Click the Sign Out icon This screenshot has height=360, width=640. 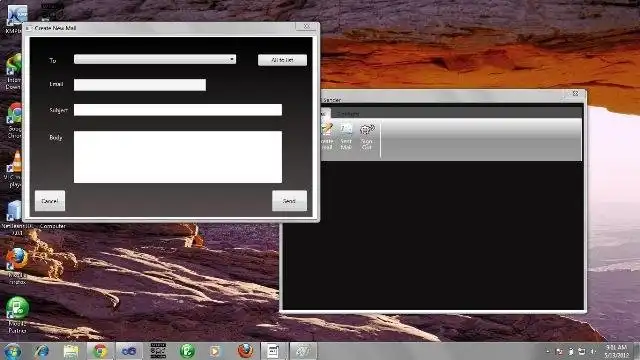click(x=367, y=137)
